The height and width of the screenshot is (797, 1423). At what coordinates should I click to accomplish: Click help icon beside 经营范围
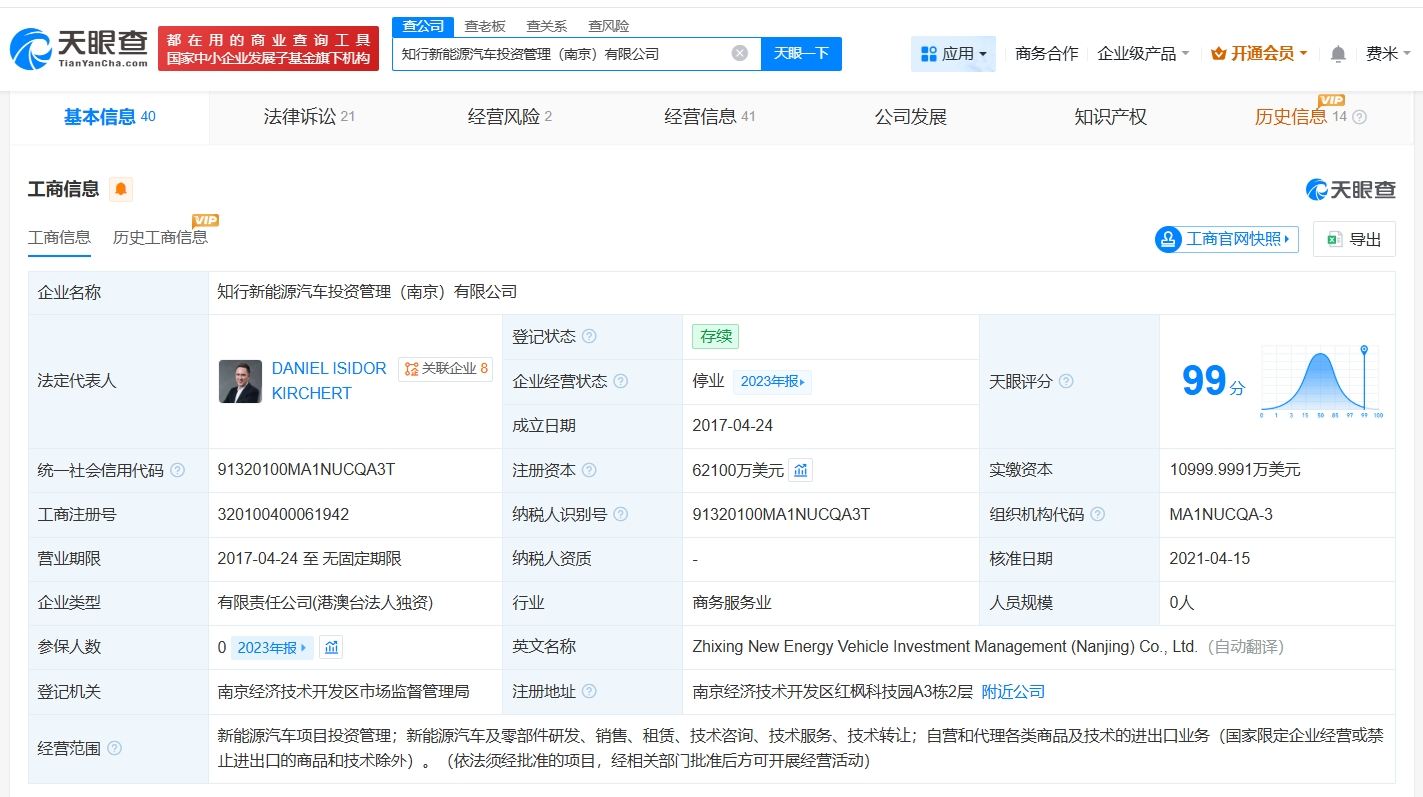pyautogui.click(x=115, y=748)
